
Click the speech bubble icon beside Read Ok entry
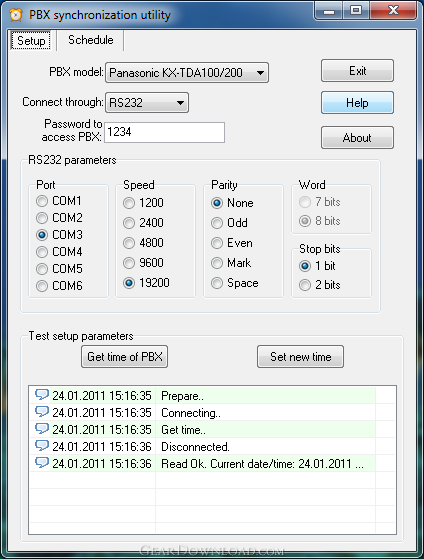point(42,463)
